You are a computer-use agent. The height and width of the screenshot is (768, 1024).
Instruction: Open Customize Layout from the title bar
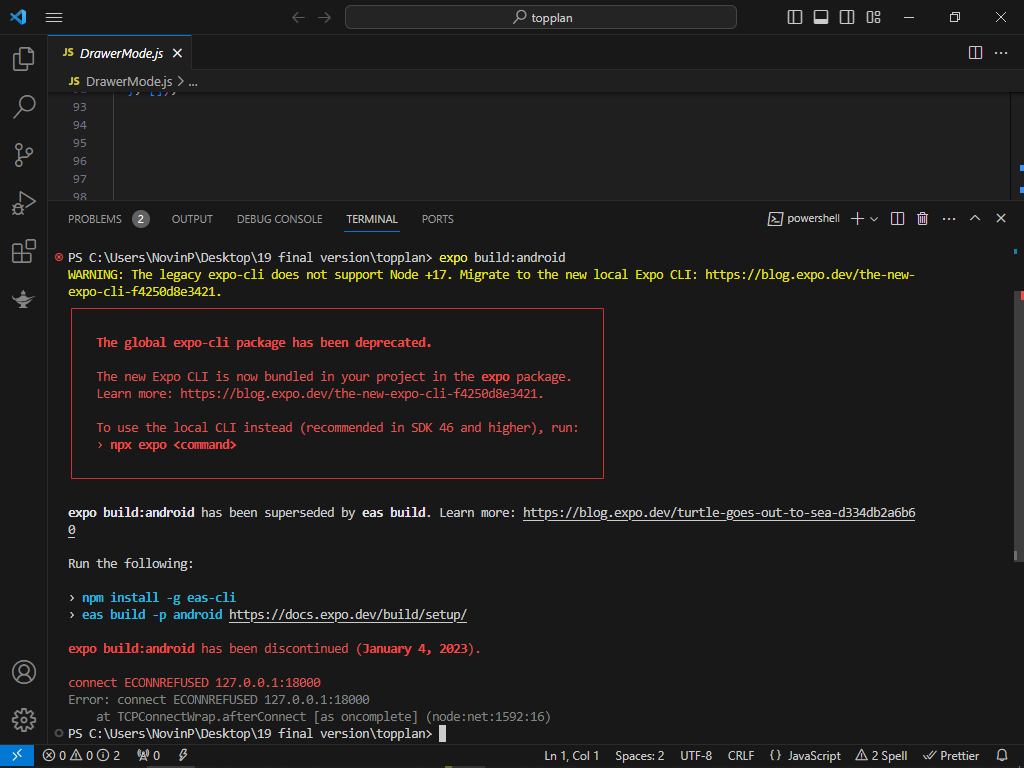(873, 18)
